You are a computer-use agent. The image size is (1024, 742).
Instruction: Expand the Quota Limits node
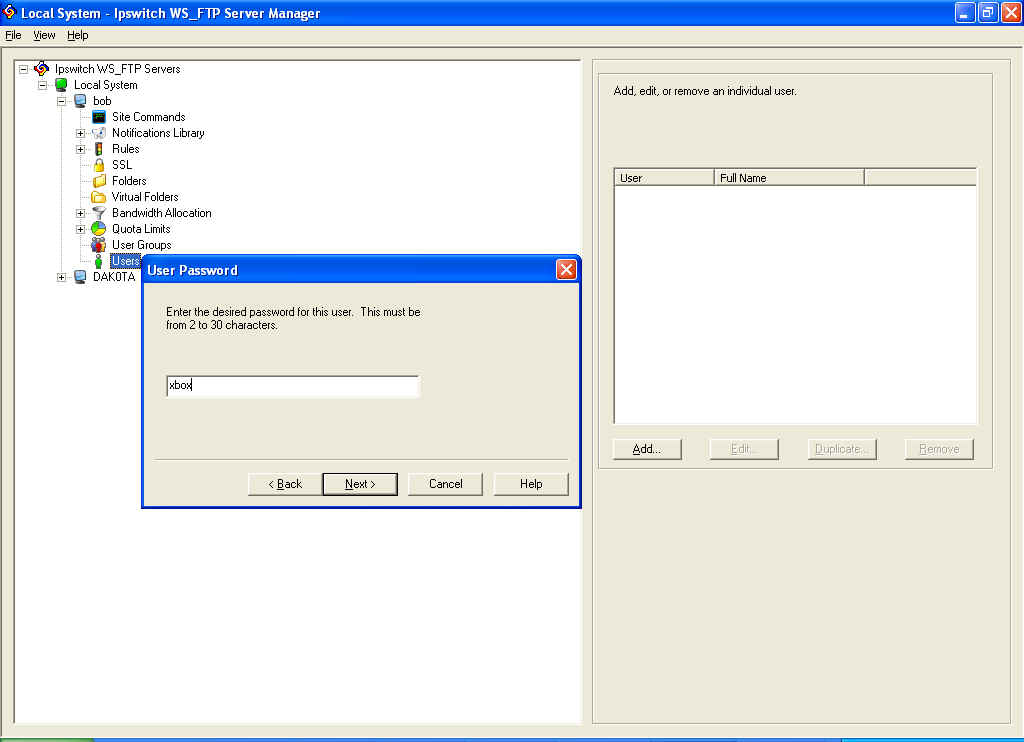[x=80, y=229]
